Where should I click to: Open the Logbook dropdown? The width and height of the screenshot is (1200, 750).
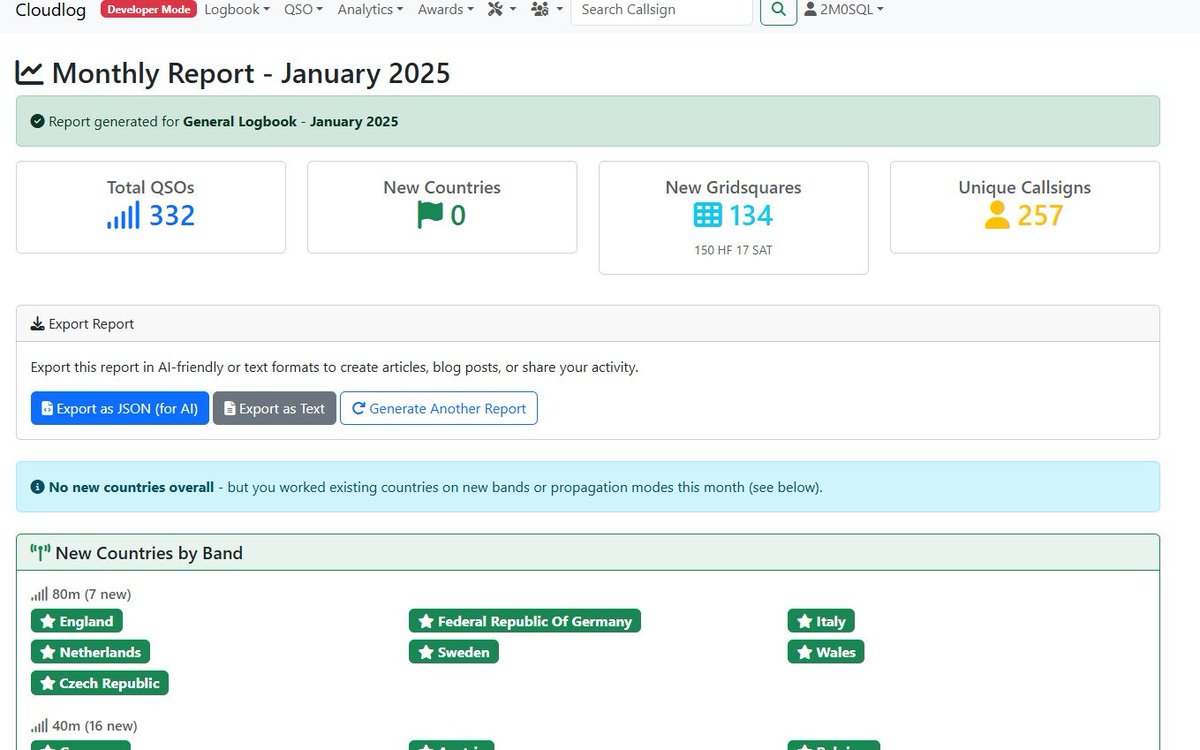[234, 9]
